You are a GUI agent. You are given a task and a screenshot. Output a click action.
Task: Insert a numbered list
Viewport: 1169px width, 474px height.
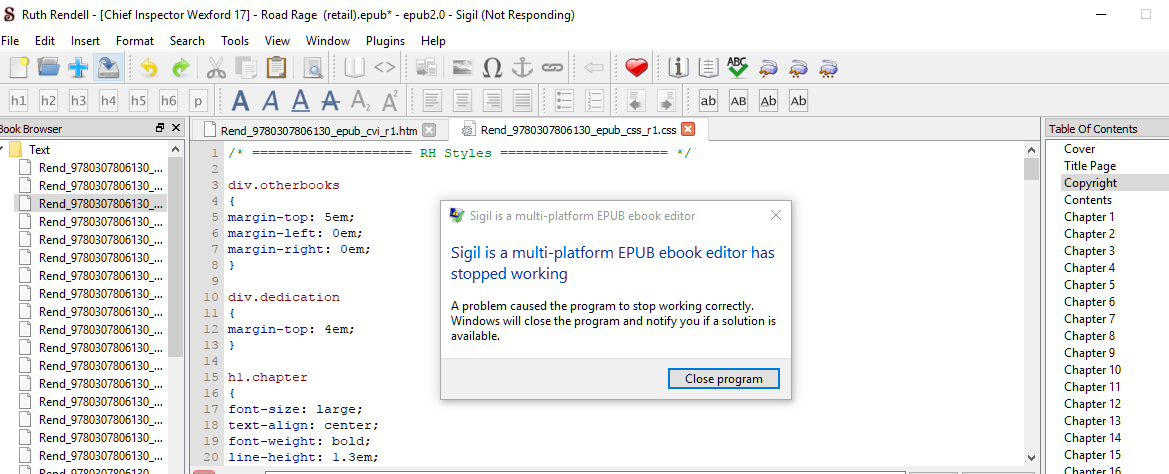coord(594,101)
